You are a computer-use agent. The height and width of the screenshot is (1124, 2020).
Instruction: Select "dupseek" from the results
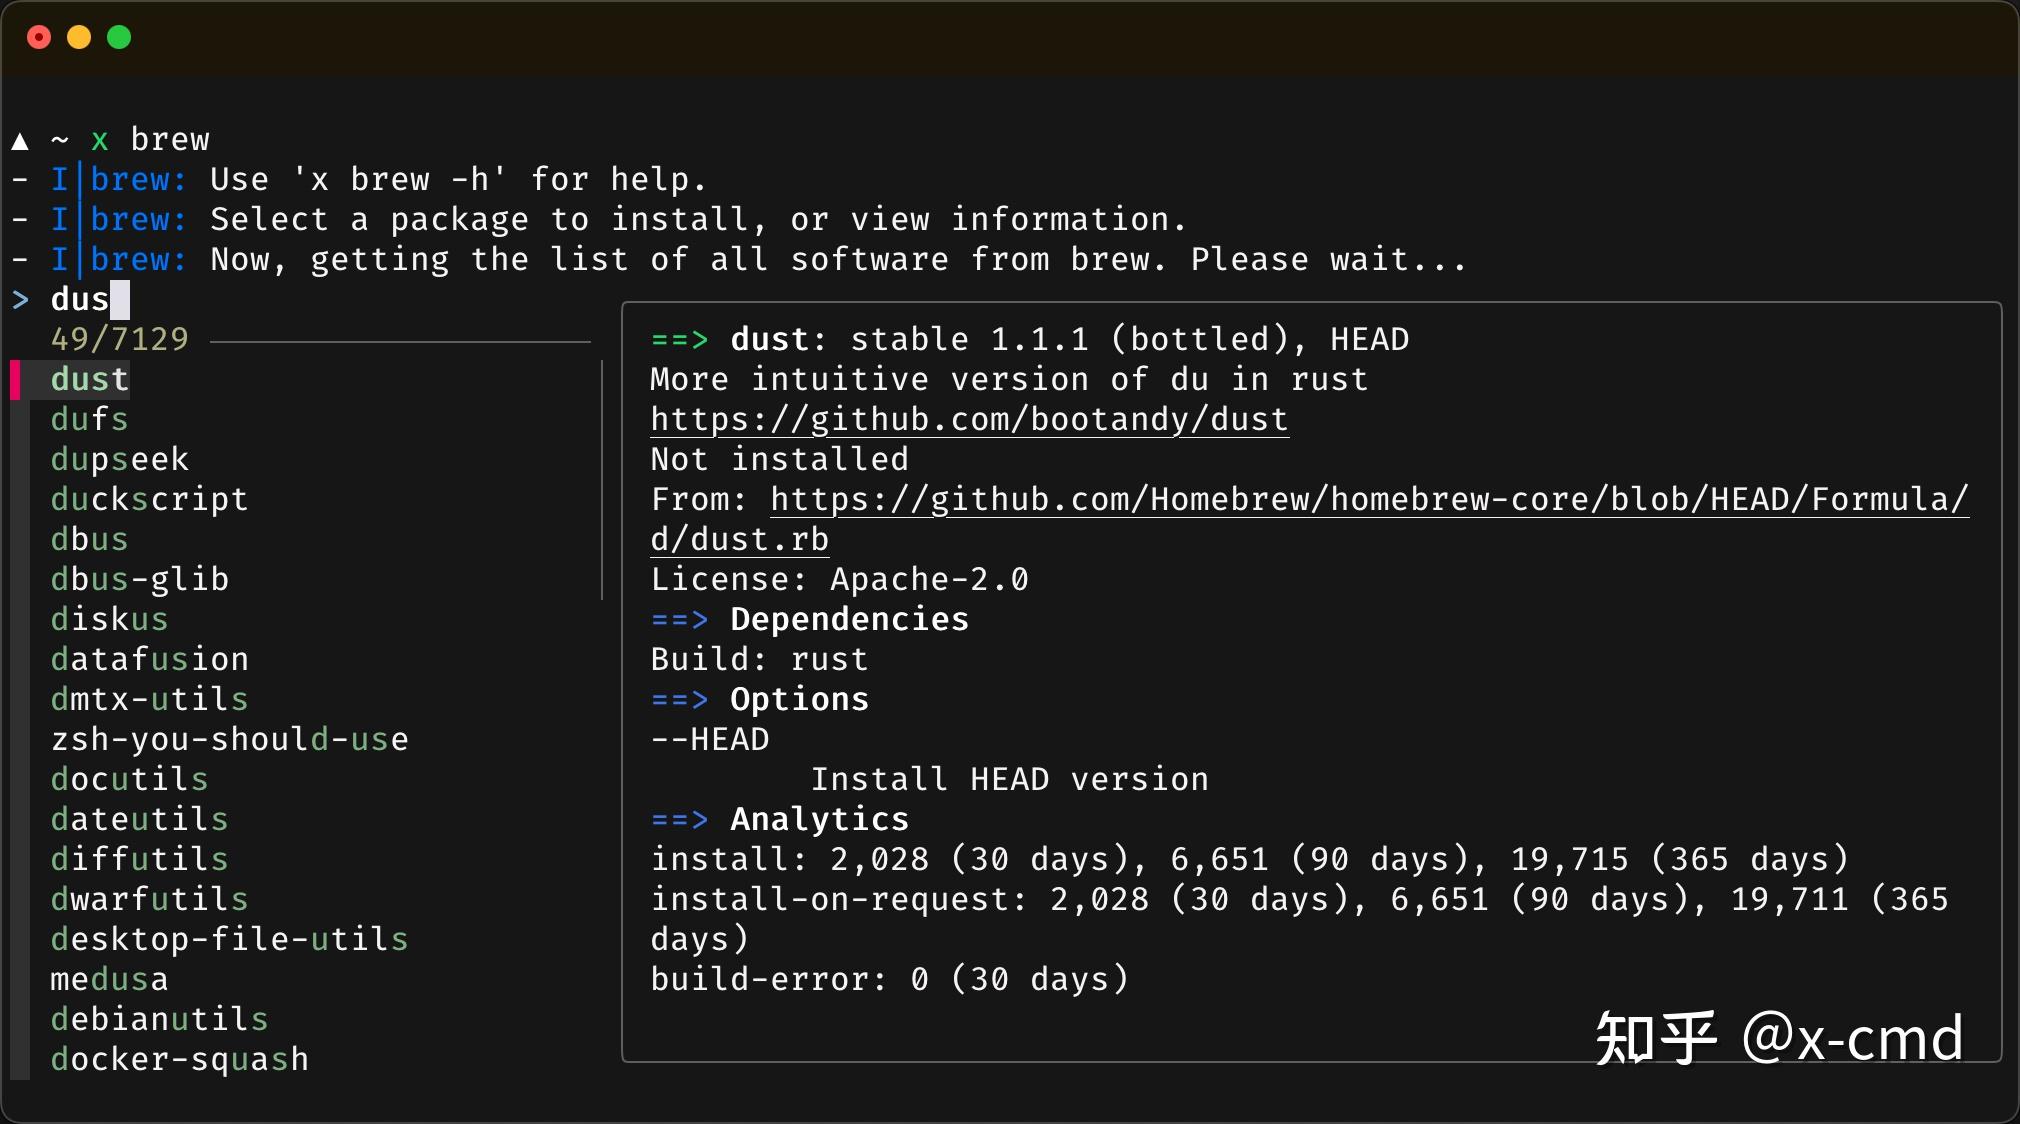[119, 459]
